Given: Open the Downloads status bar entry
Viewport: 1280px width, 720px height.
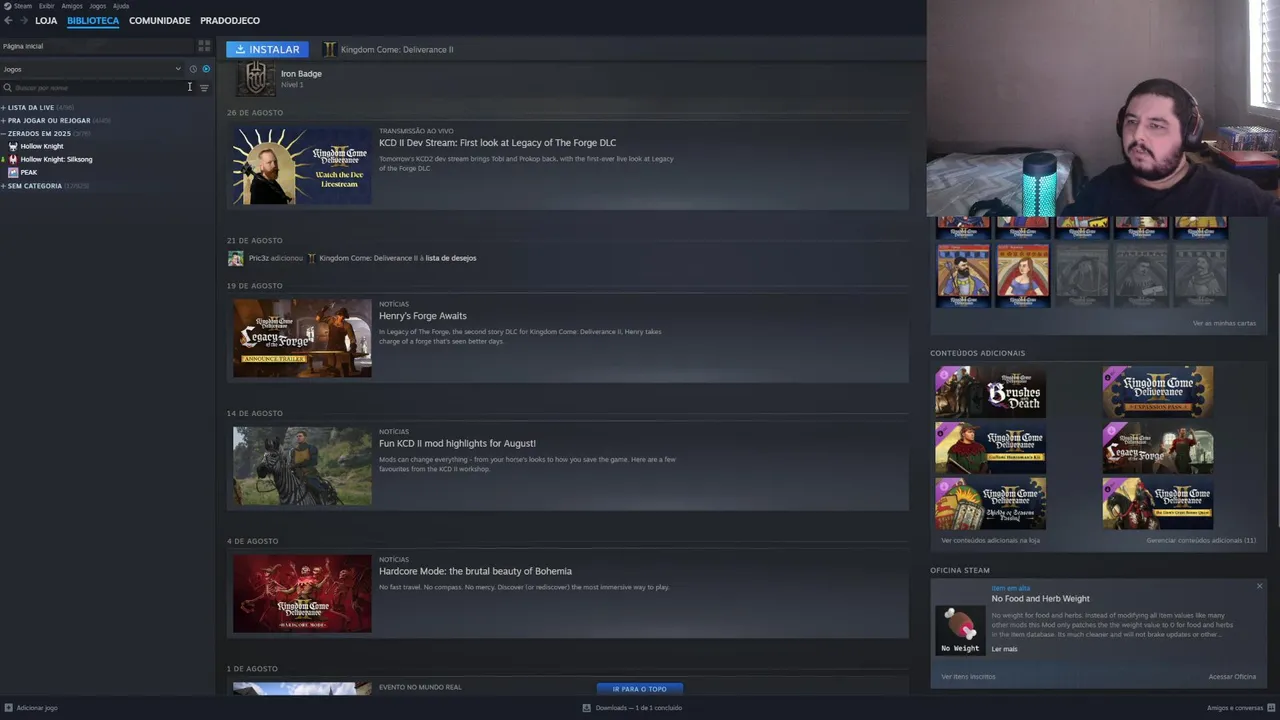Looking at the screenshot, I should pyautogui.click(x=632, y=708).
